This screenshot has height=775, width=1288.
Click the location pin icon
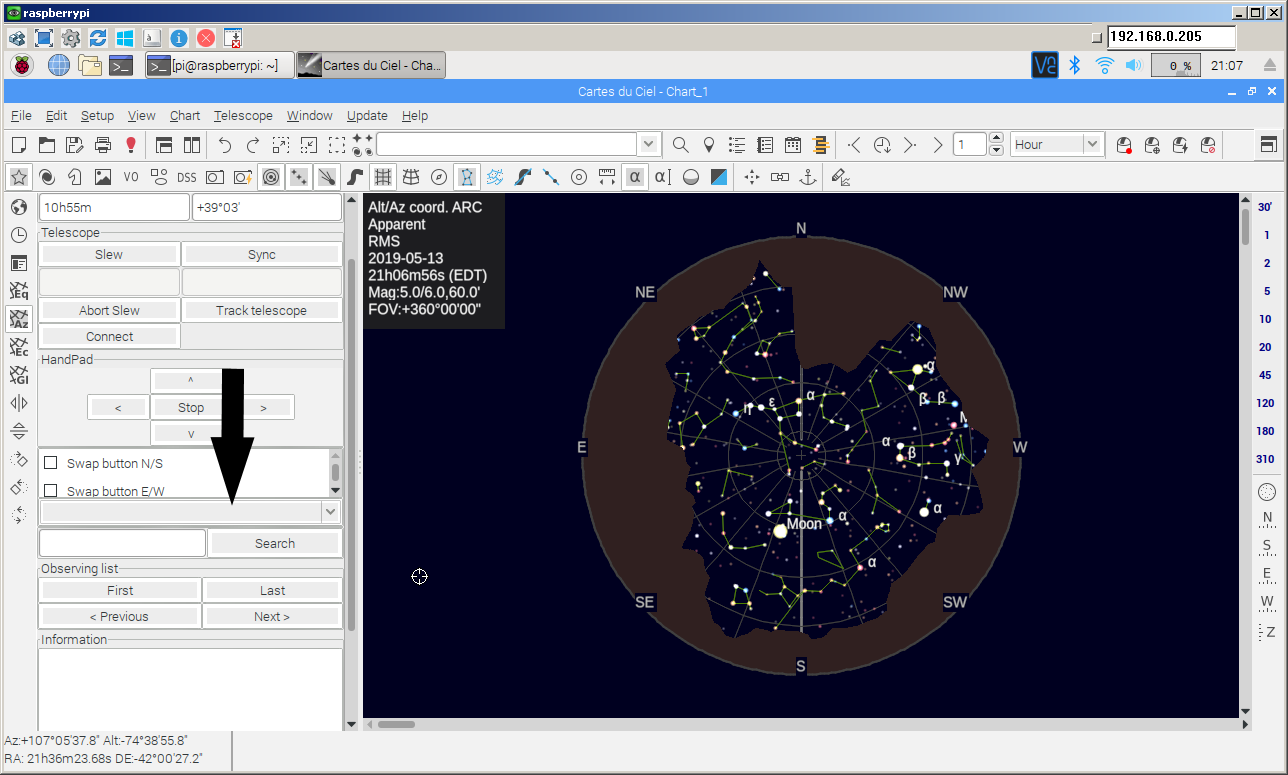click(x=709, y=145)
